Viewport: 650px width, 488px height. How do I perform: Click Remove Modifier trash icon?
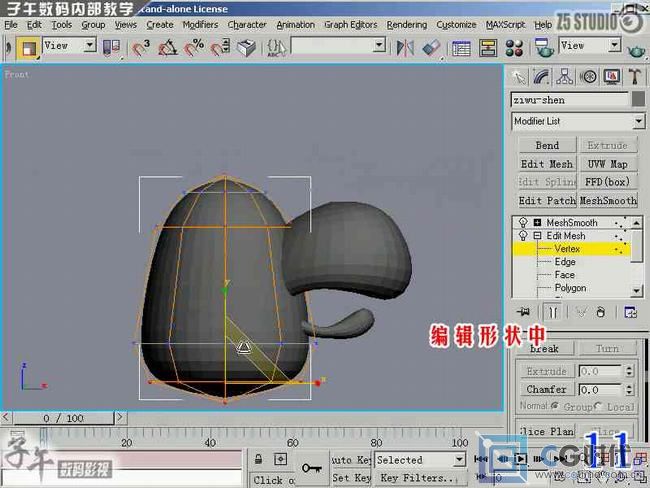pyautogui.click(x=601, y=312)
